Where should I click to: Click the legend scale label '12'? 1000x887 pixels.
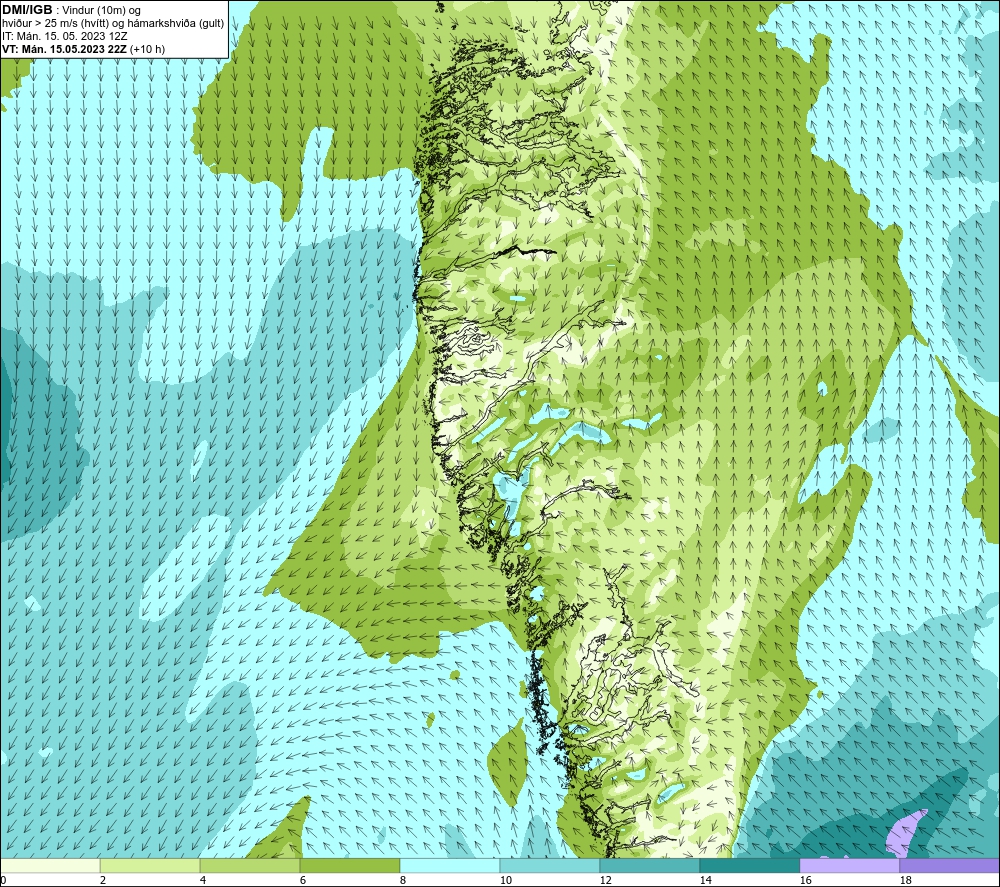(x=605, y=880)
